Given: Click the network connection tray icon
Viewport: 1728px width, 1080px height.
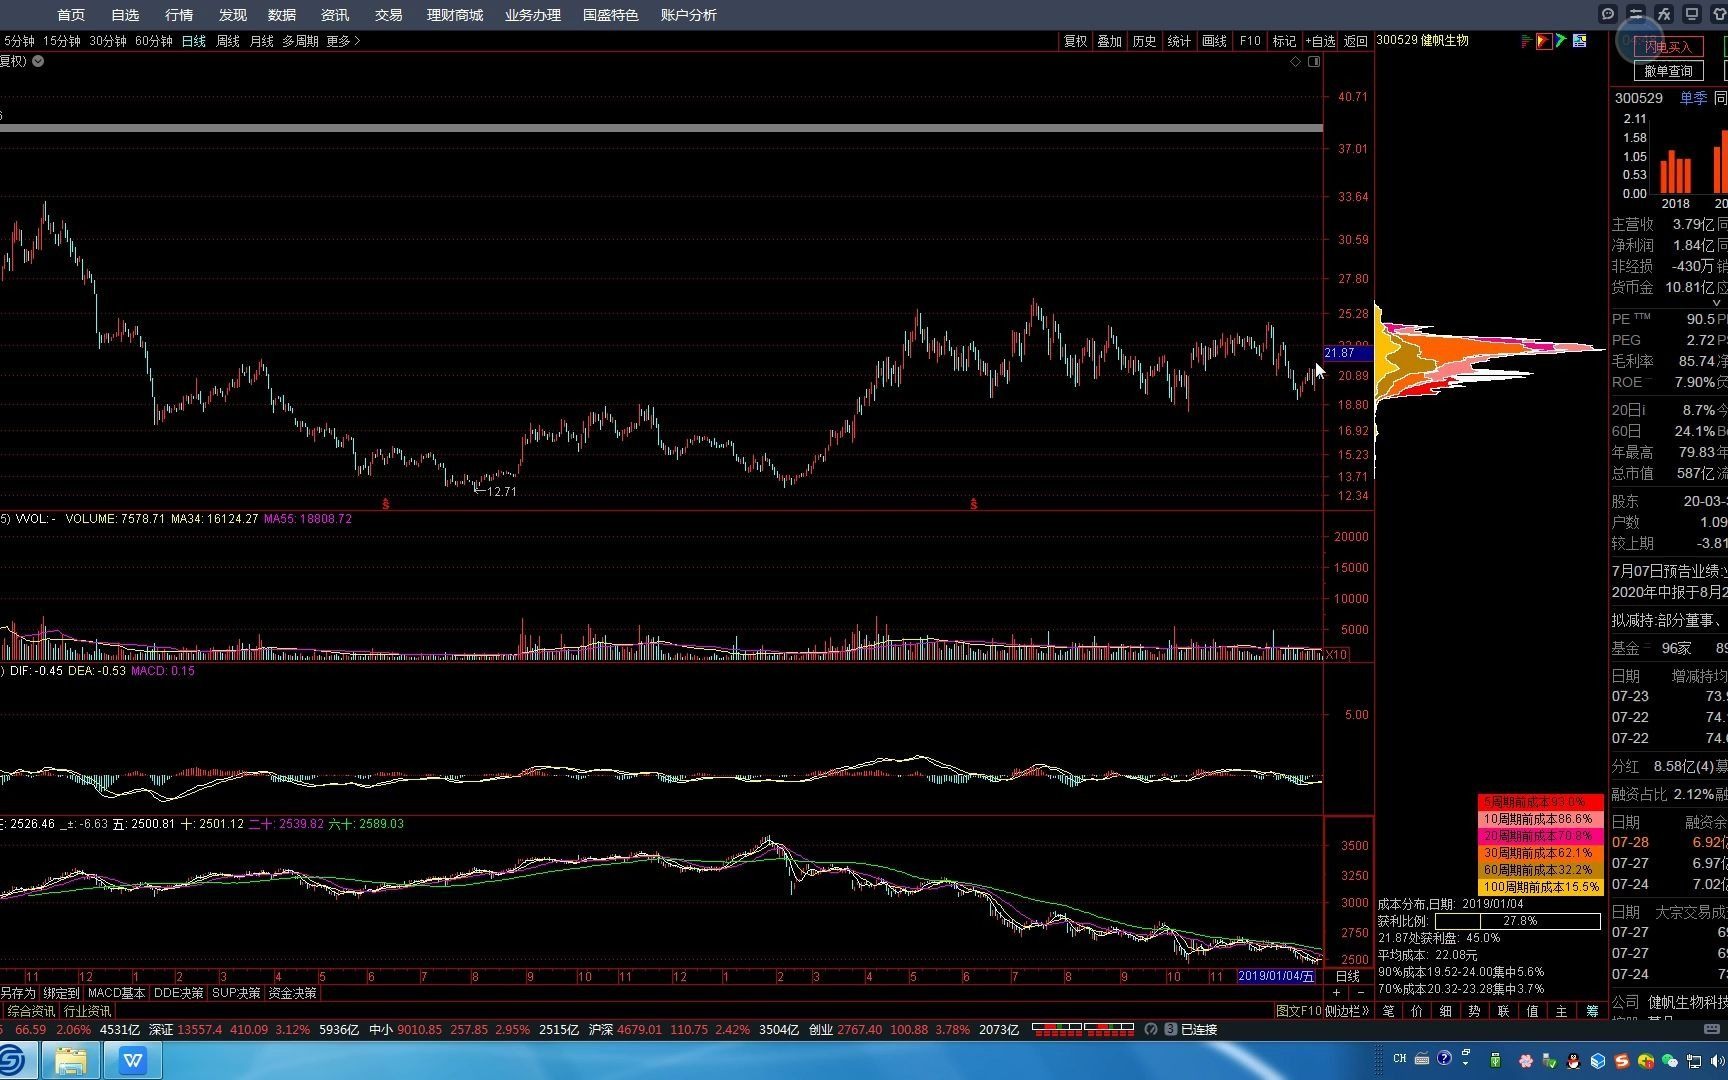Looking at the screenshot, I should click(x=1694, y=1060).
